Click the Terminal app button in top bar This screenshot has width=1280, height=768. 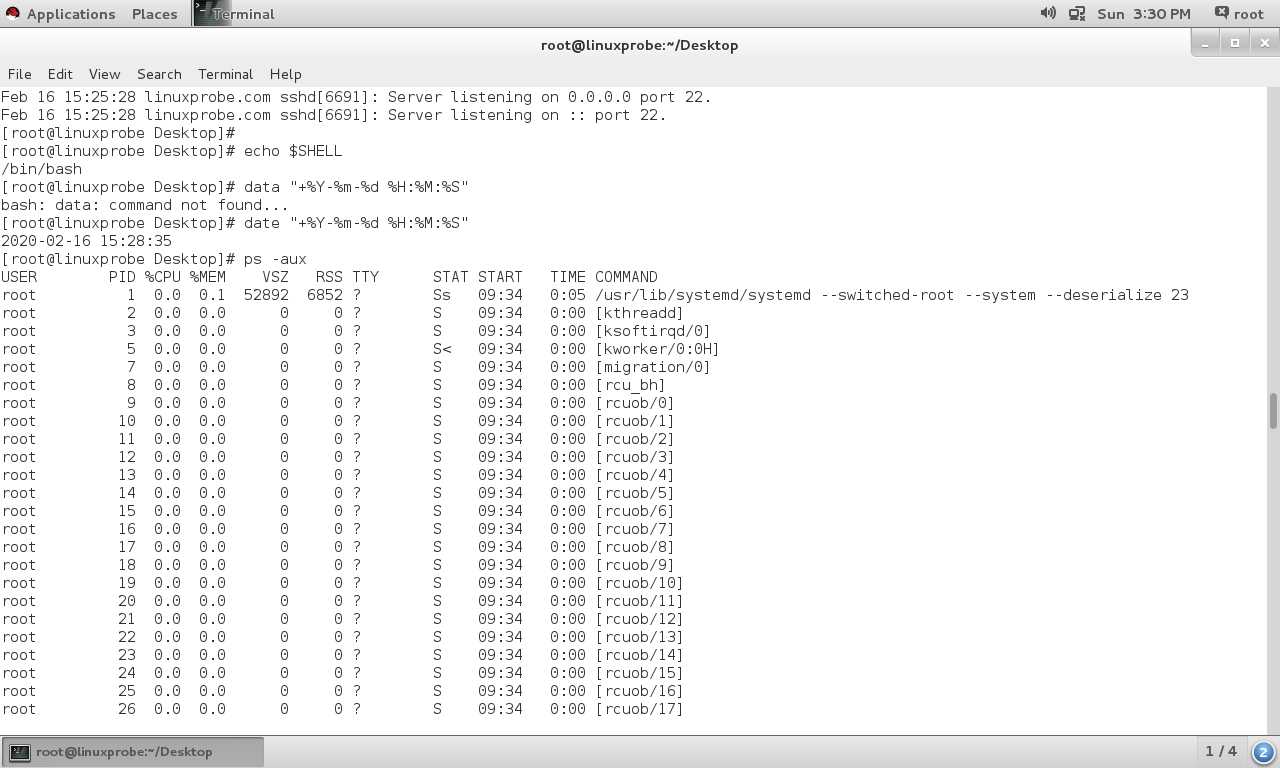[x=235, y=14]
